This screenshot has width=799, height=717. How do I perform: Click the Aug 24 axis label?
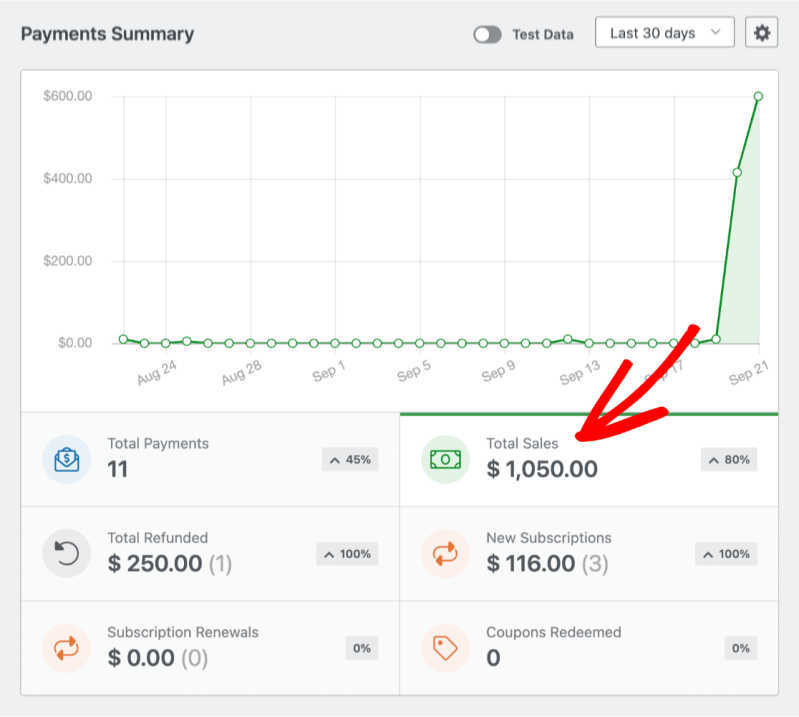pyautogui.click(x=156, y=373)
